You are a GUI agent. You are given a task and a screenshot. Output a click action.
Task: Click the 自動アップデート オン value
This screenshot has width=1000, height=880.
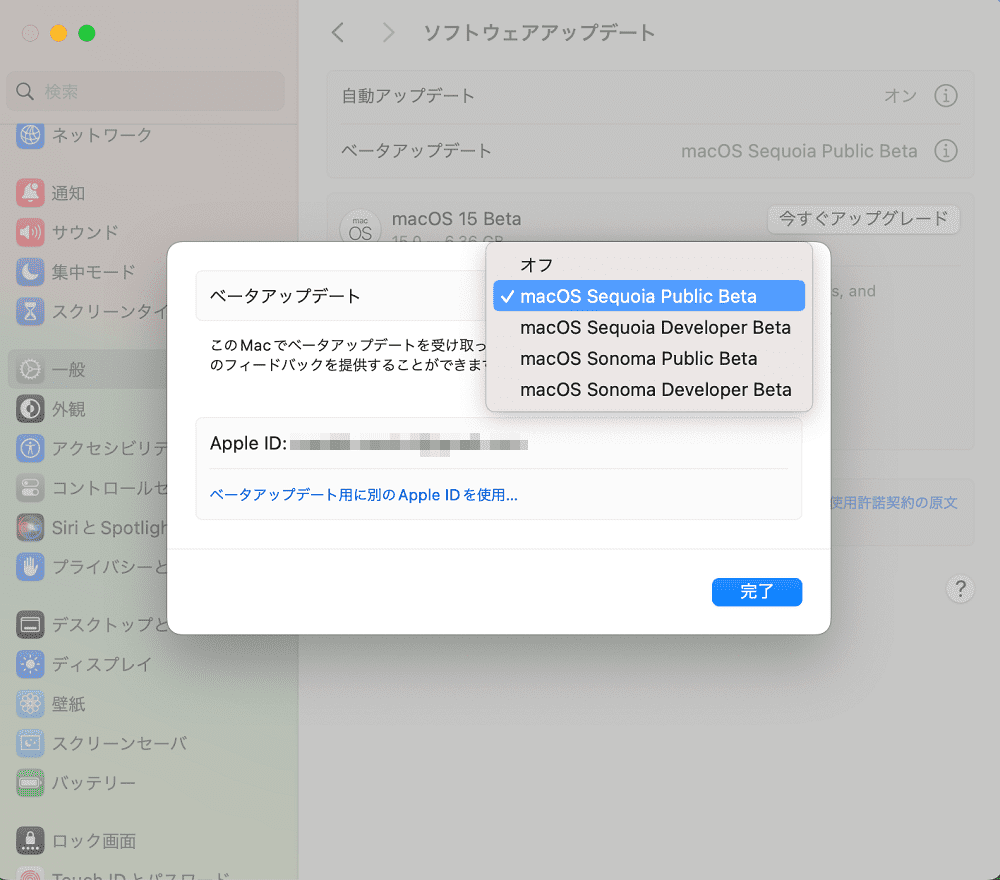coord(901,96)
